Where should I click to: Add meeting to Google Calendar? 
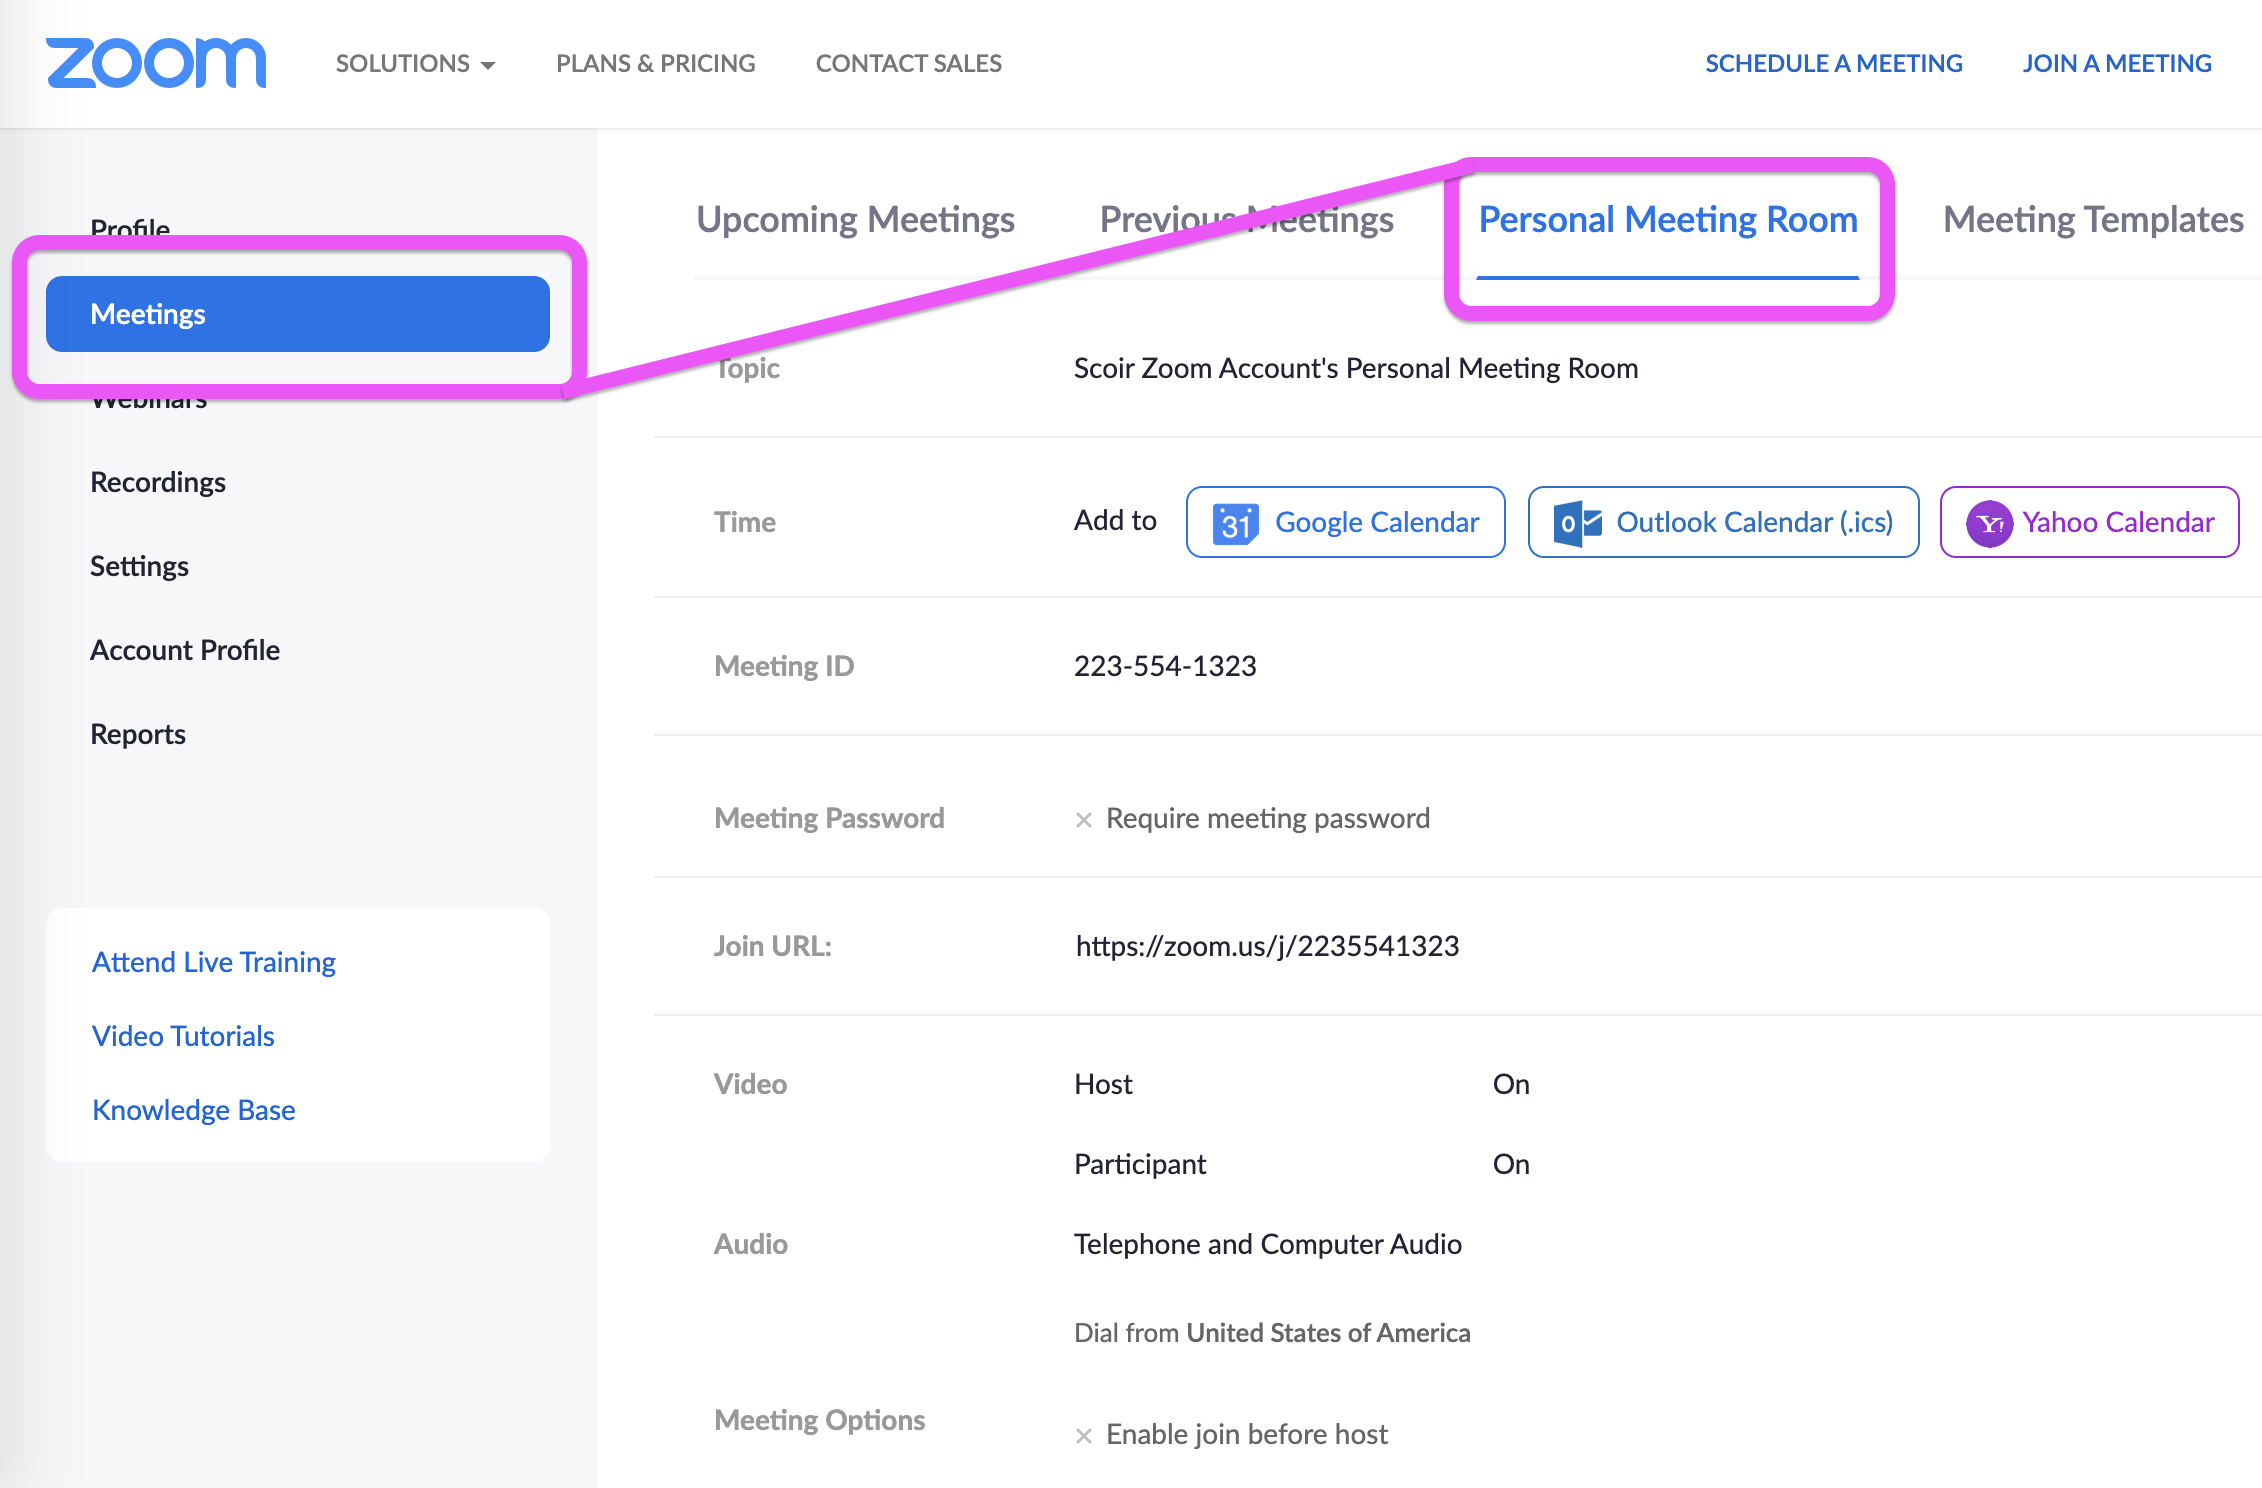[x=1345, y=522]
